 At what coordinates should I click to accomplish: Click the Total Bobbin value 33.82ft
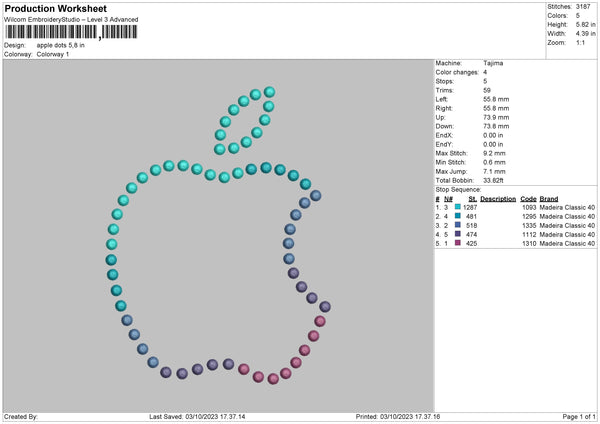point(493,180)
